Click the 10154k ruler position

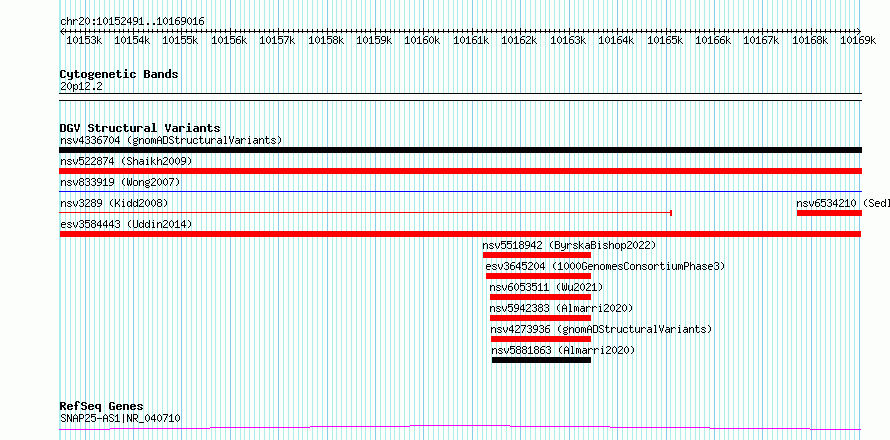[x=132, y=40]
